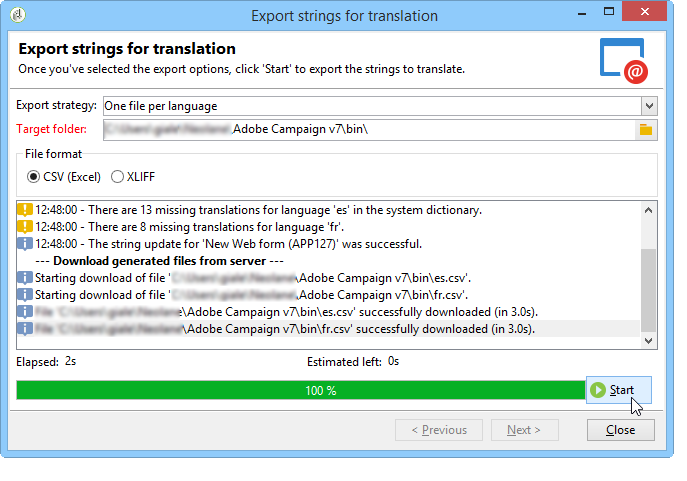Click the 'Export strategy:' label
The width and height of the screenshot is (687, 481).
[x=56, y=106]
